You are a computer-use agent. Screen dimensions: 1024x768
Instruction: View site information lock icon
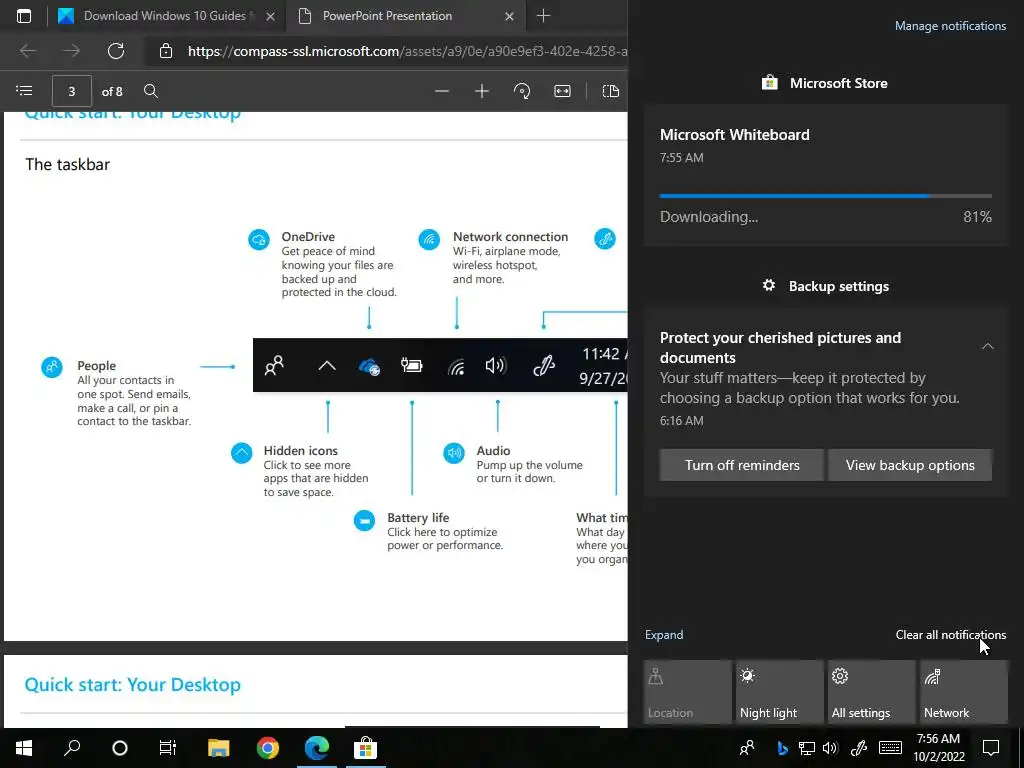[166, 51]
